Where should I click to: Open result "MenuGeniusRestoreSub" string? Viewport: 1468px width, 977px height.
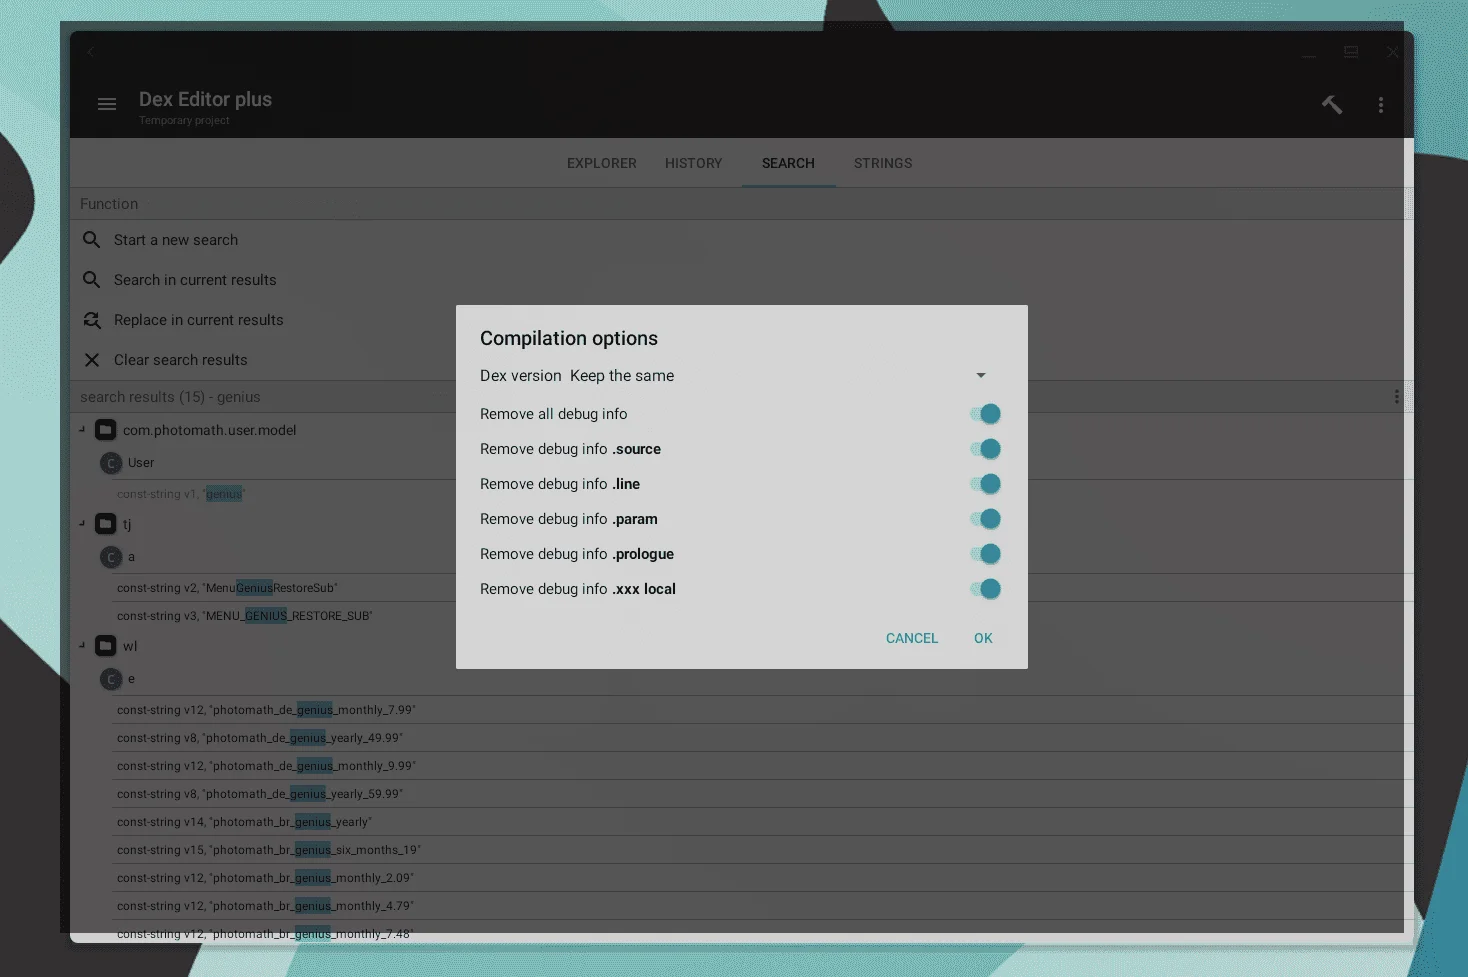(227, 588)
